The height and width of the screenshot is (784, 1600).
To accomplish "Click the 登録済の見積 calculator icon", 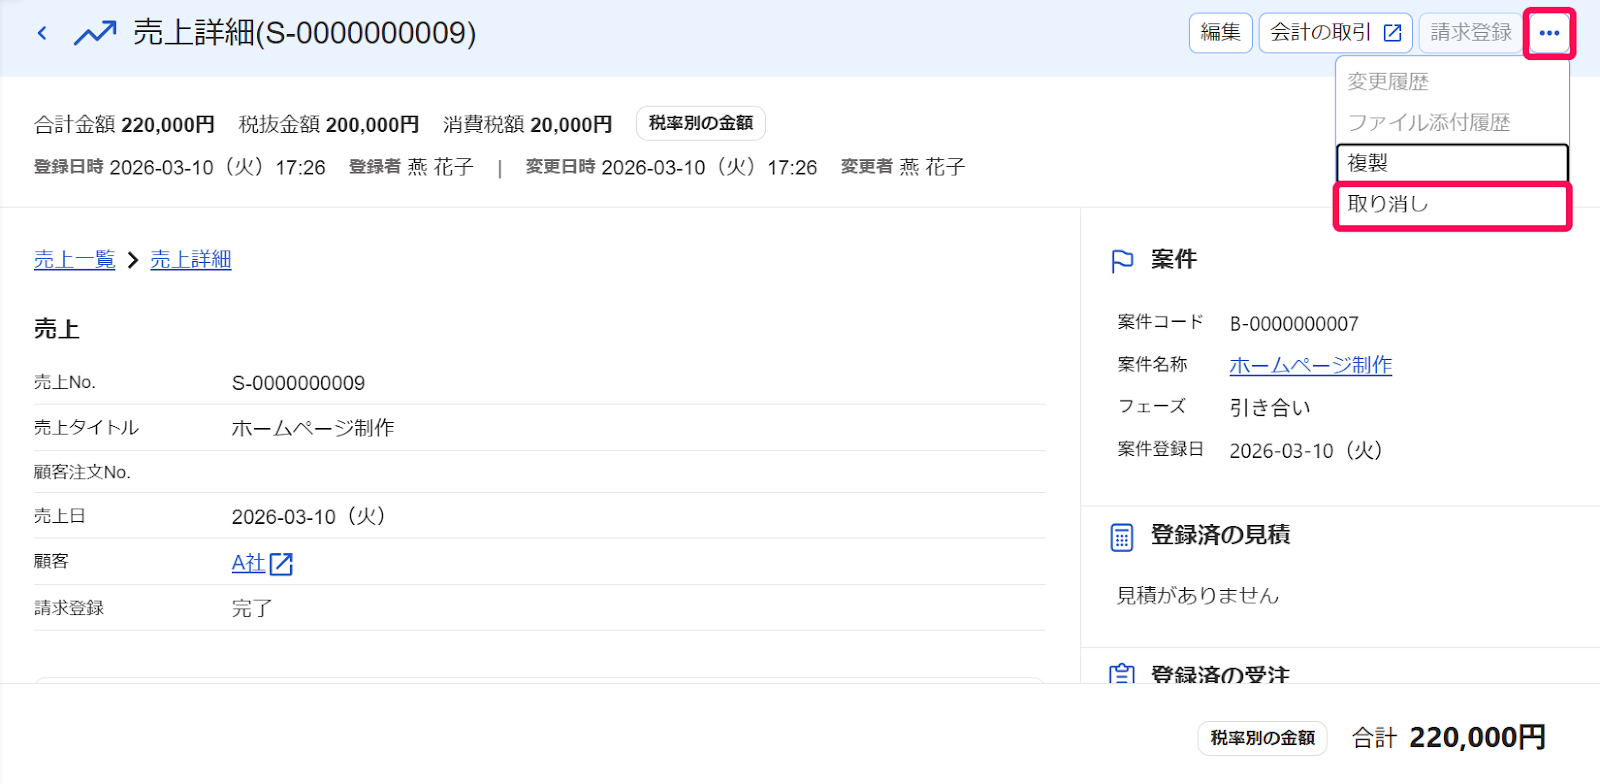I will click(x=1122, y=537).
